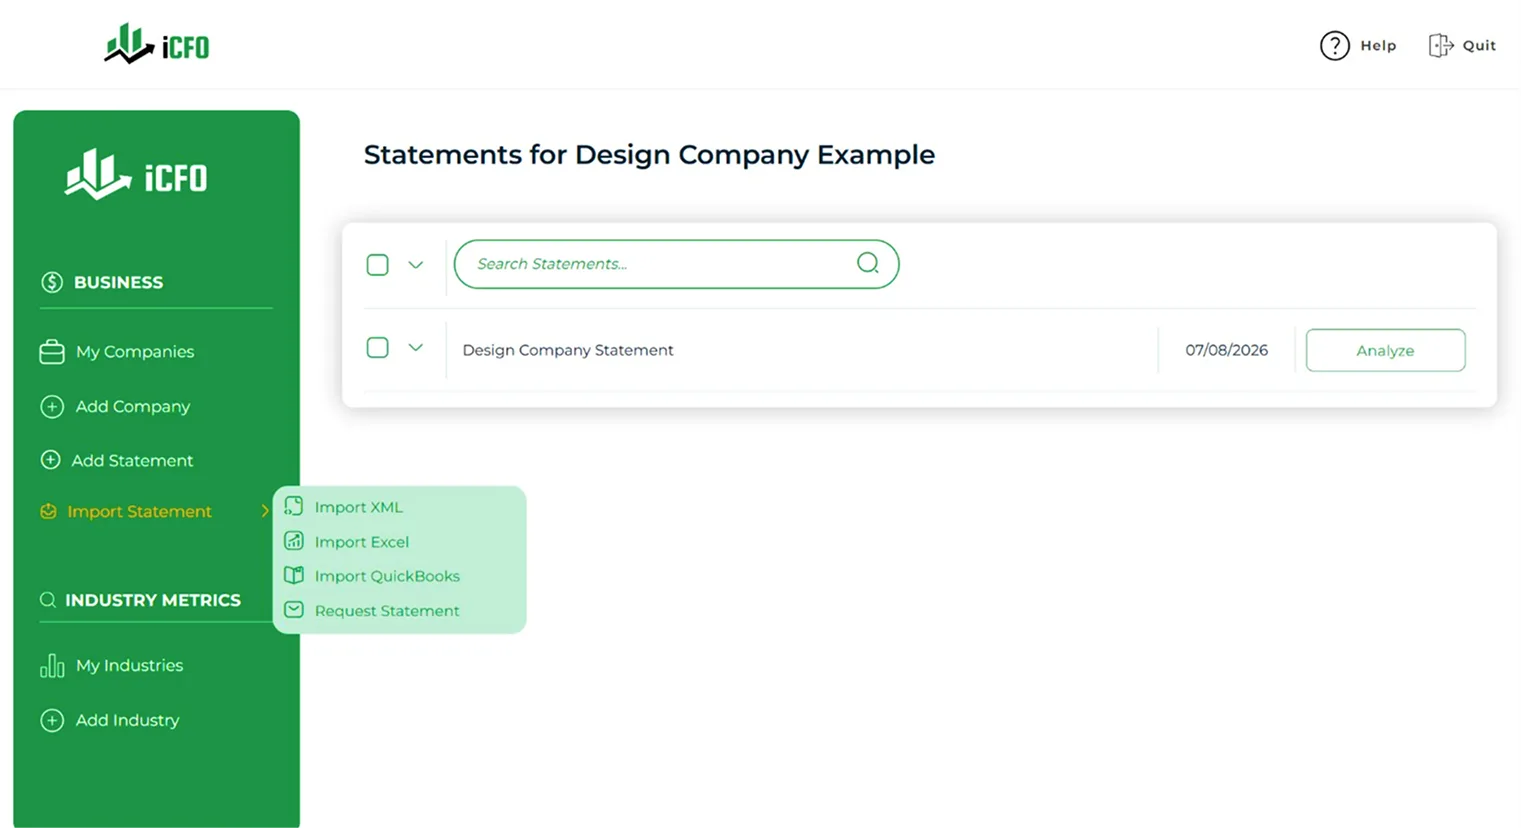1521x828 pixels.
Task: Click the Import XML file icon
Action: coord(293,506)
